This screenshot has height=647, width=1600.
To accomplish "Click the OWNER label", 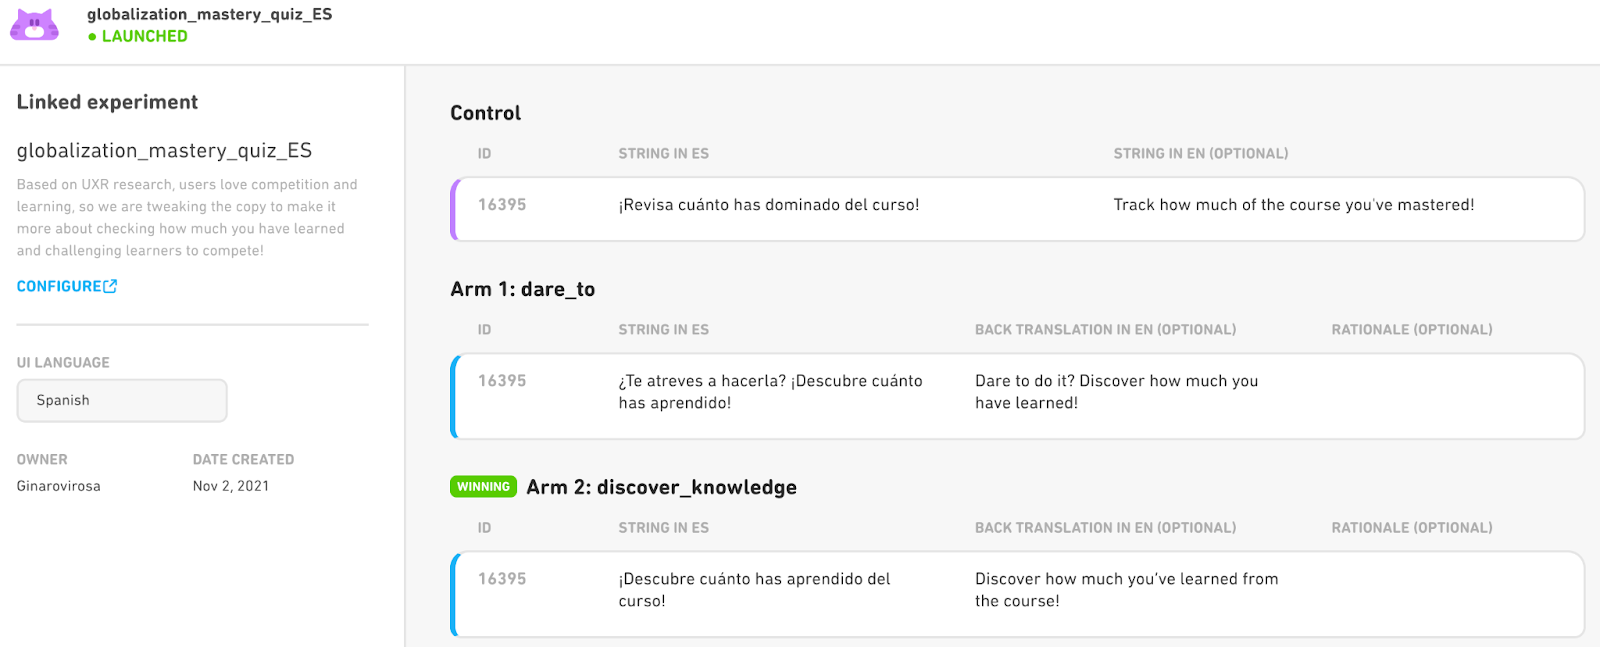I will [x=42, y=460].
